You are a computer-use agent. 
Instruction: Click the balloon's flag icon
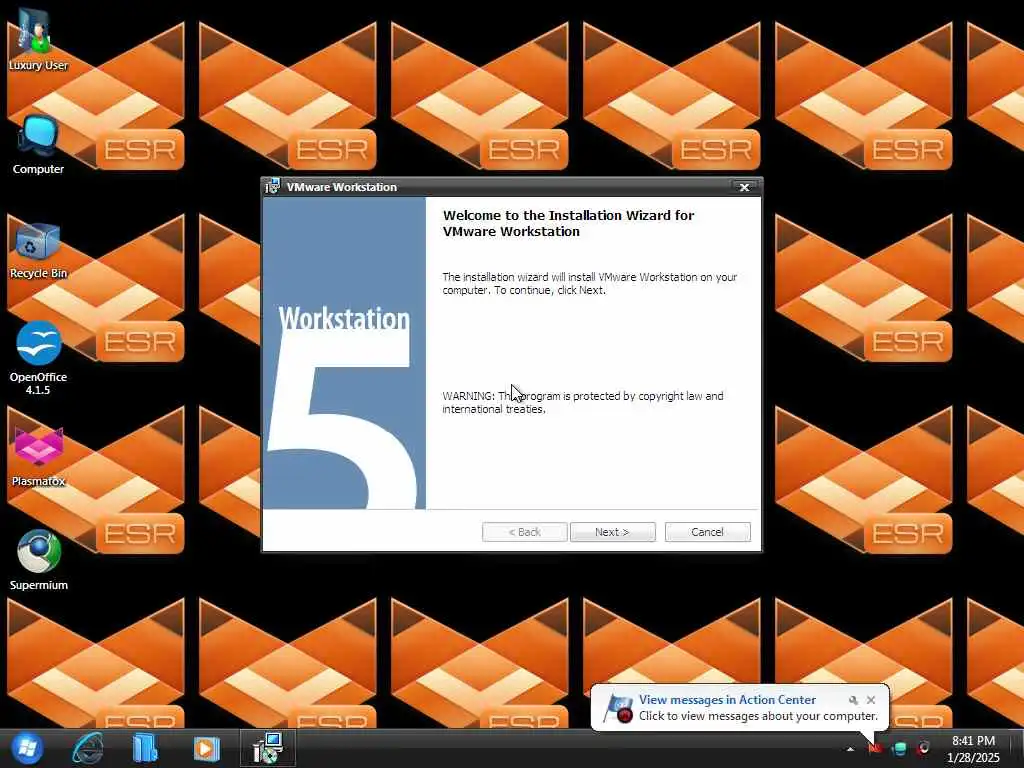(618, 709)
